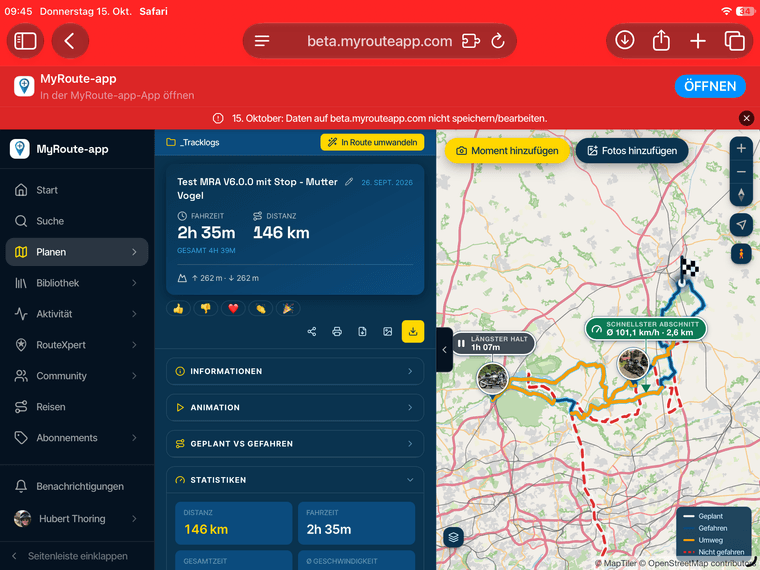Click In Route umwandeln button
The image size is (760, 570).
[372, 142]
